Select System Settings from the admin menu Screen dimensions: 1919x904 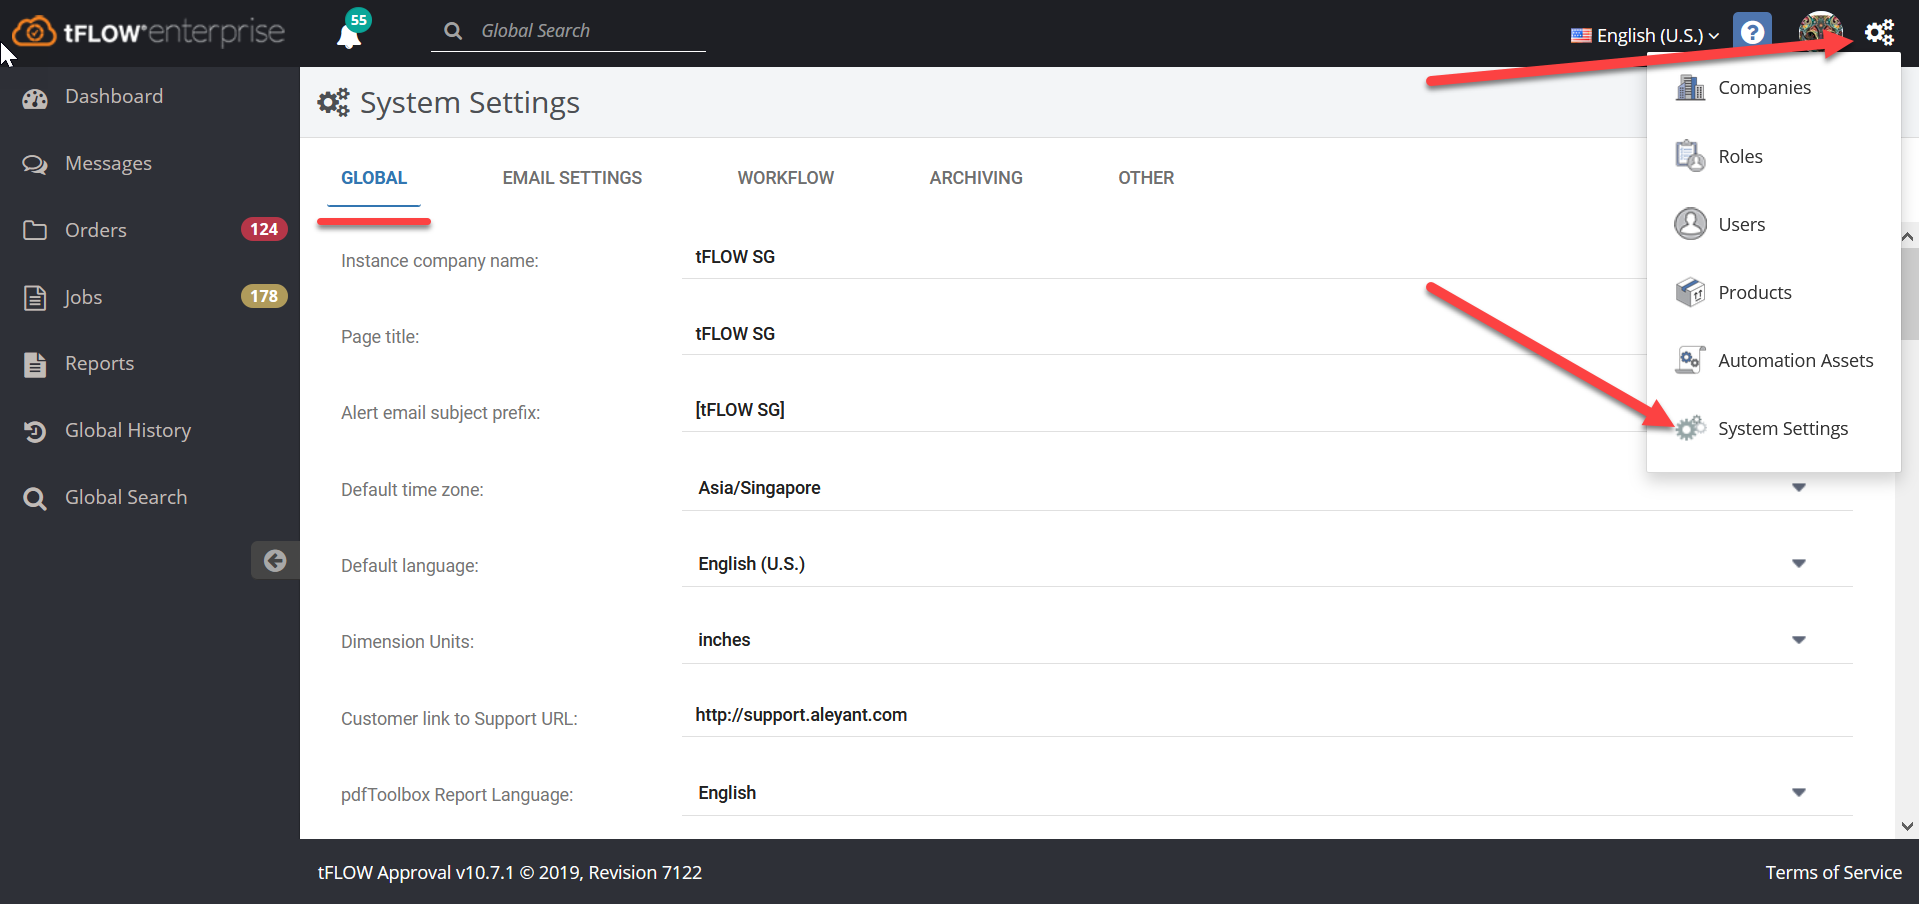[x=1783, y=429]
